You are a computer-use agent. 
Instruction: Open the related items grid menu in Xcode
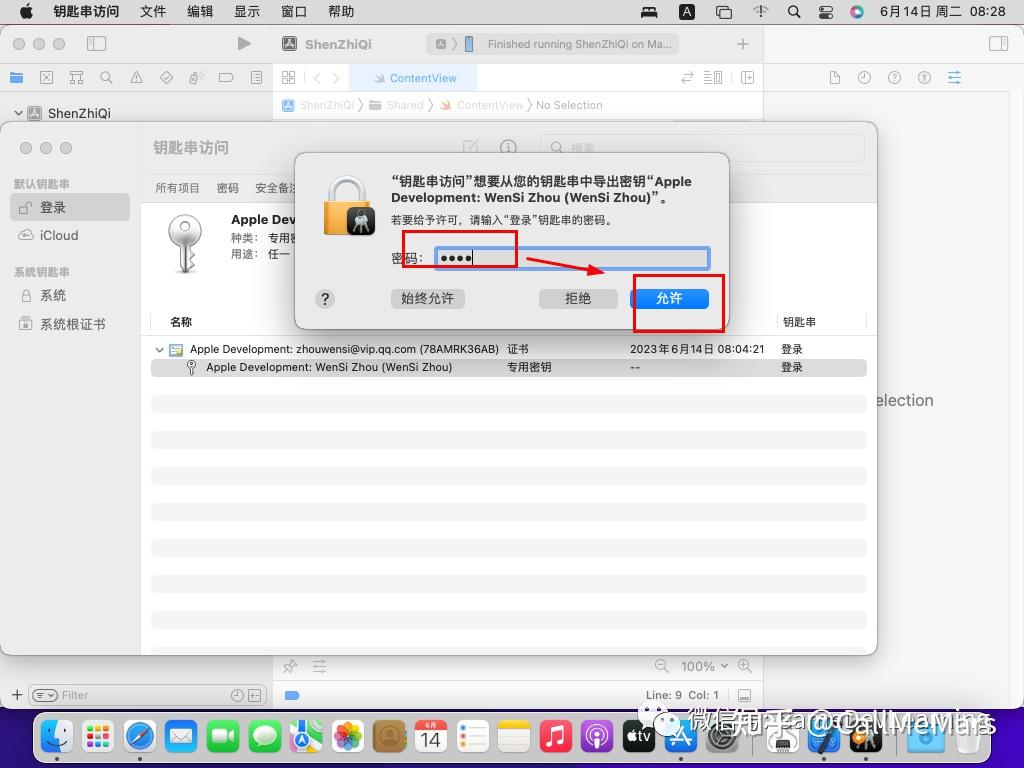[x=288, y=78]
